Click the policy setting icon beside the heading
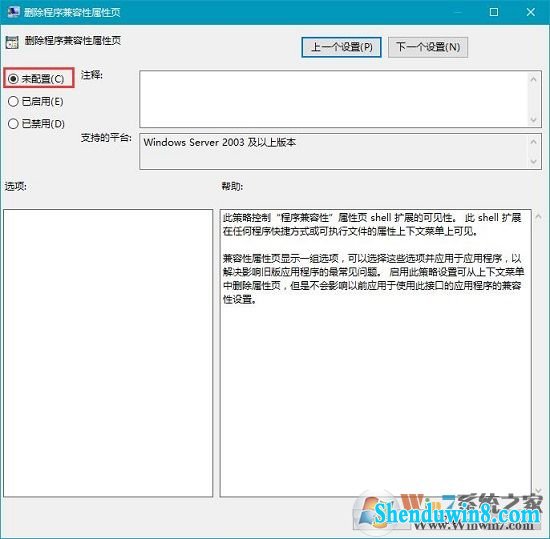550x539 pixels. pos(12,42)
